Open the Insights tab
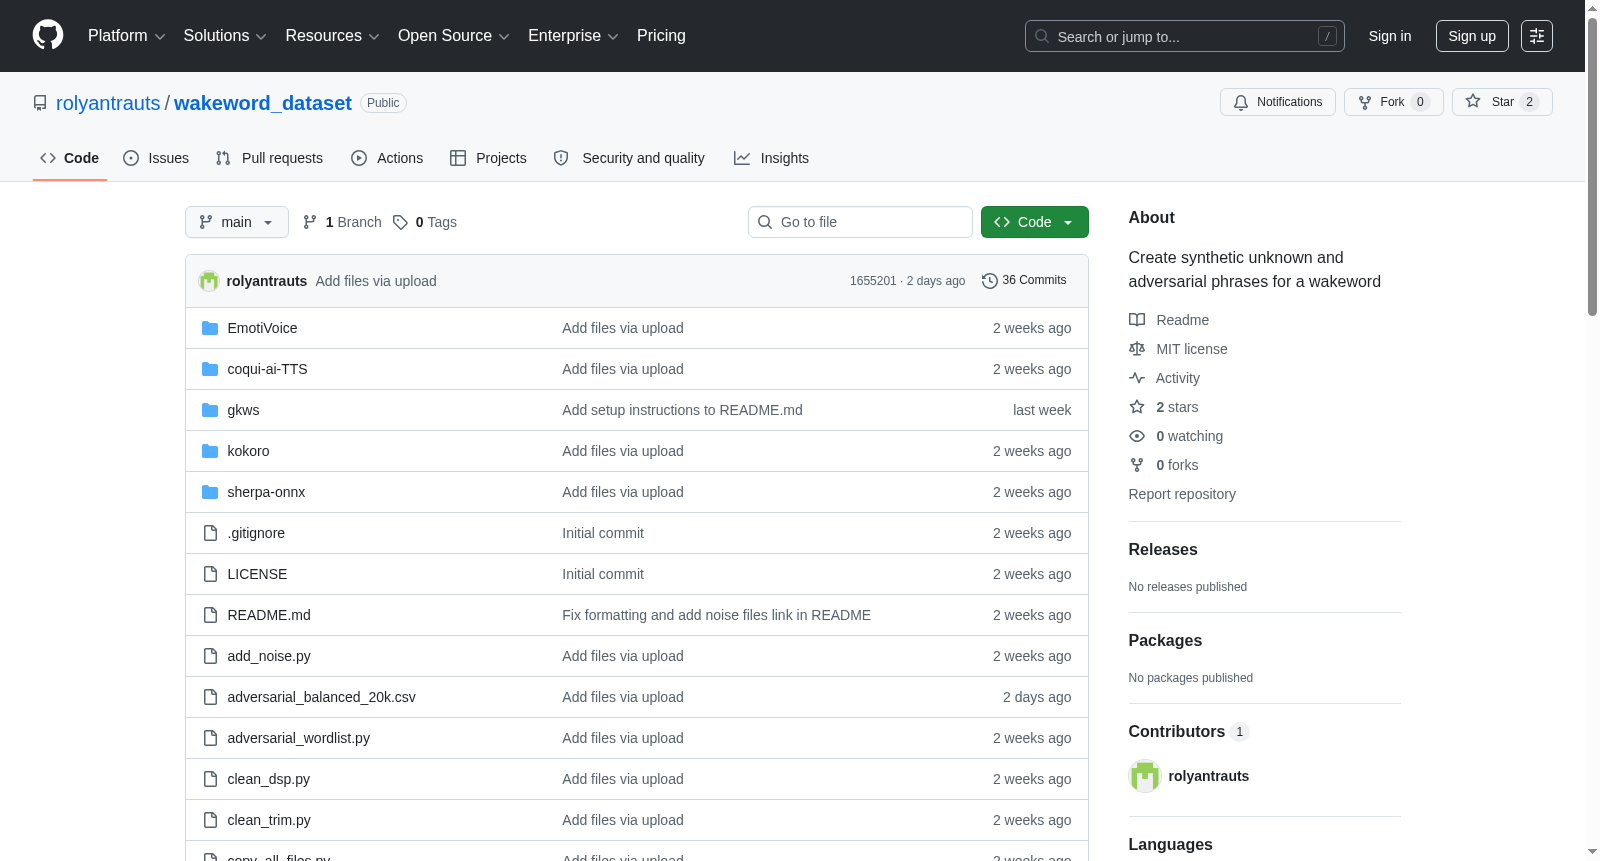1600x861 pixels. pyautogui.click(x=771, y=158)
